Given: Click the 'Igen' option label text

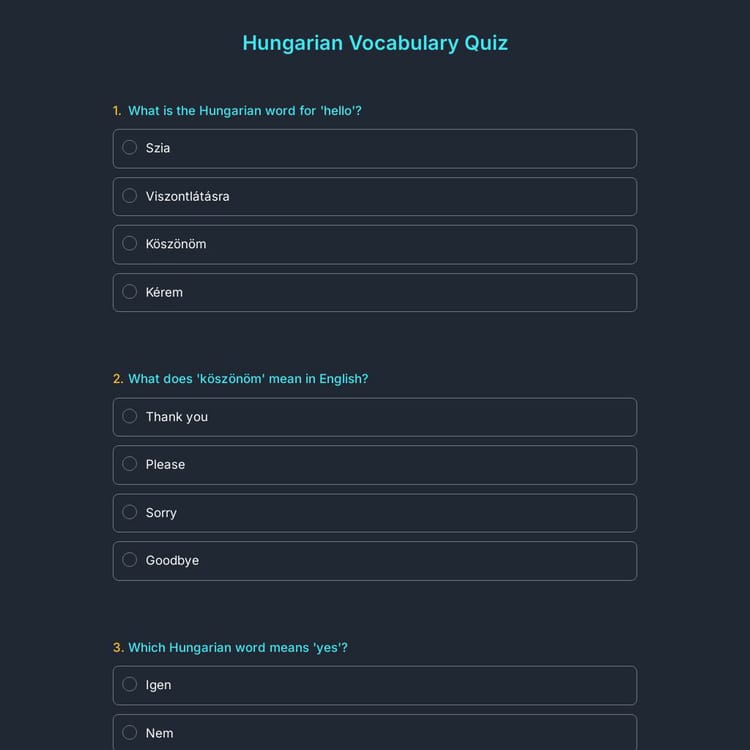Looking at the screenshot, I should [x=158, y=685].
